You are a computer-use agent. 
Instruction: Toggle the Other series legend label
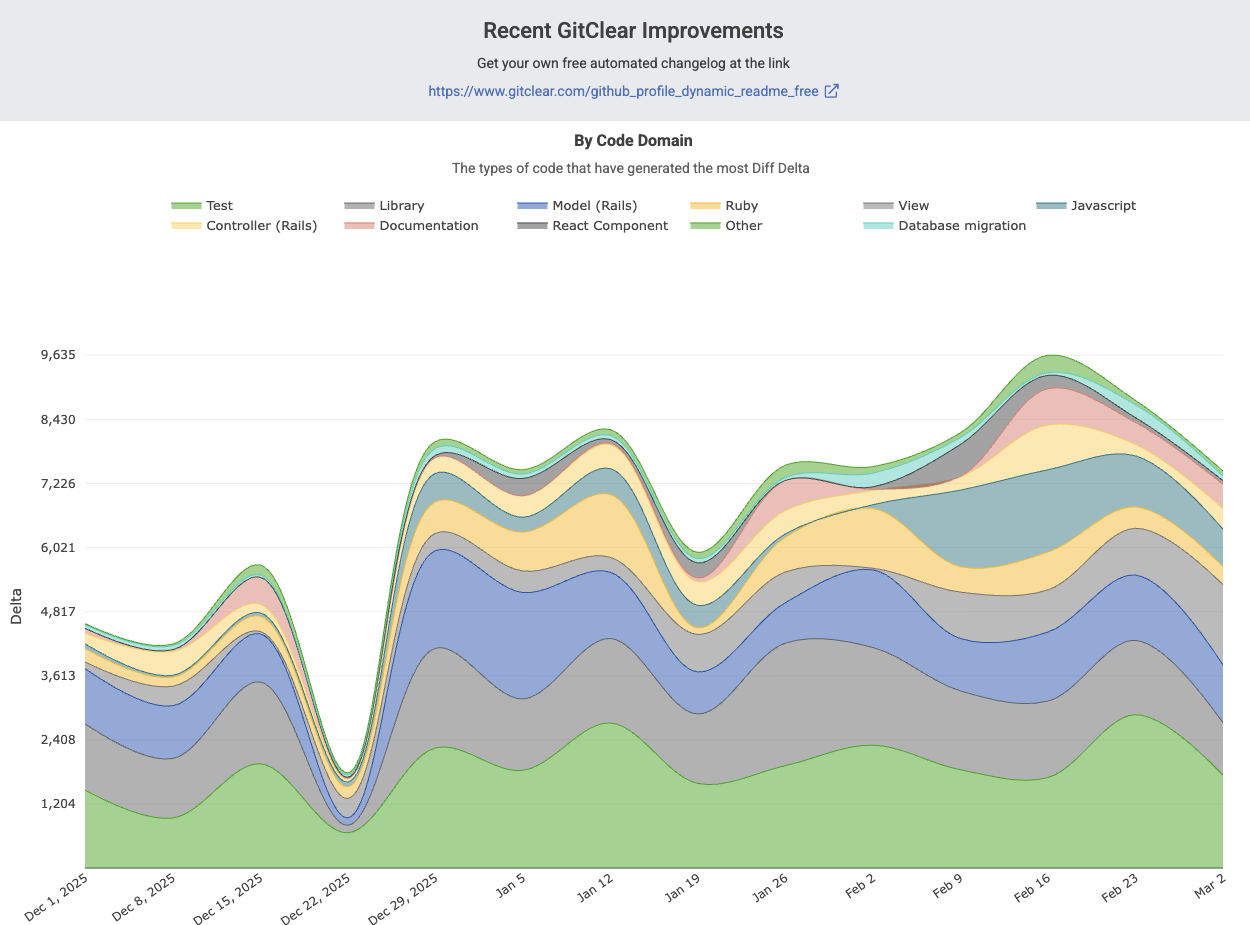(x=743, y=226)
